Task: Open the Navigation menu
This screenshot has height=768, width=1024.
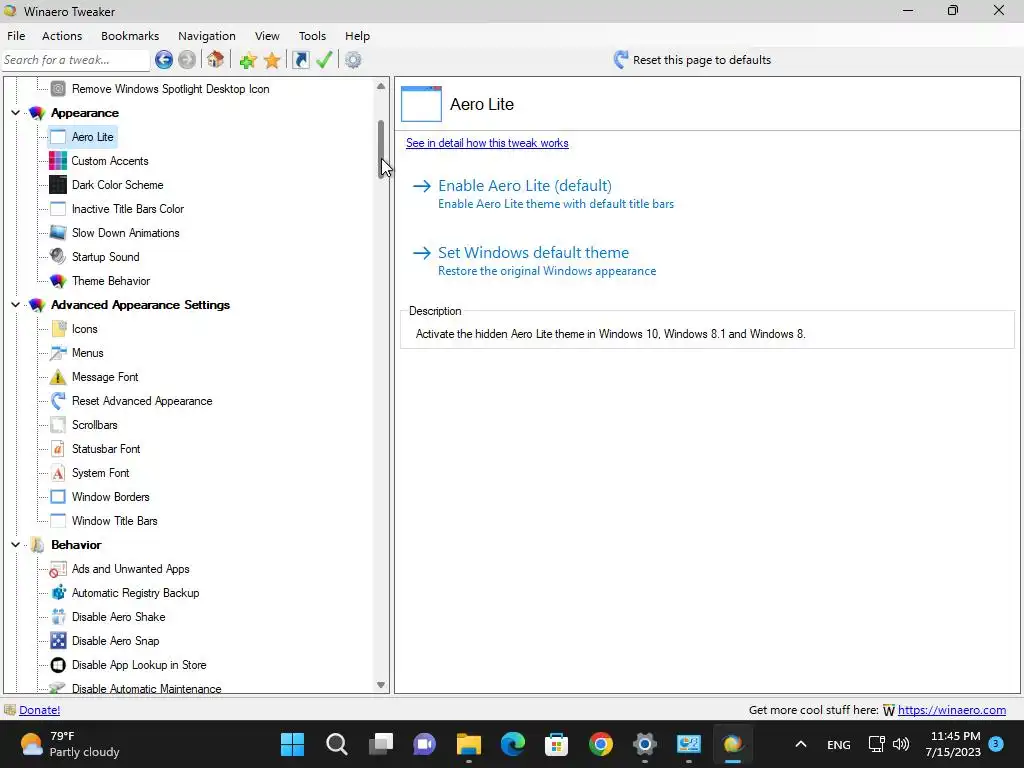Action: pyautogui.click(x=207, y=36)
